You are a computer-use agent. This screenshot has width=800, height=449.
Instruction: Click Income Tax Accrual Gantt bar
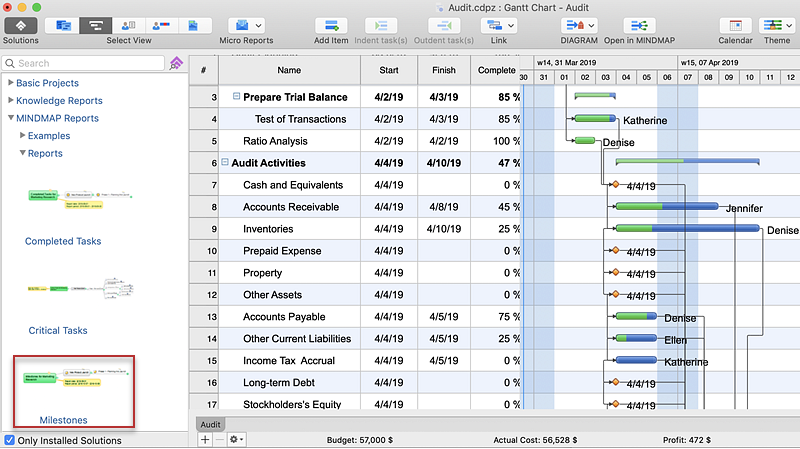[x=636, y=360]
